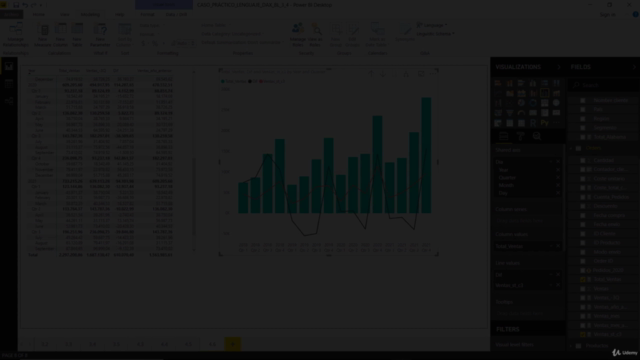Collapse the Fields pane

(634, 67)
